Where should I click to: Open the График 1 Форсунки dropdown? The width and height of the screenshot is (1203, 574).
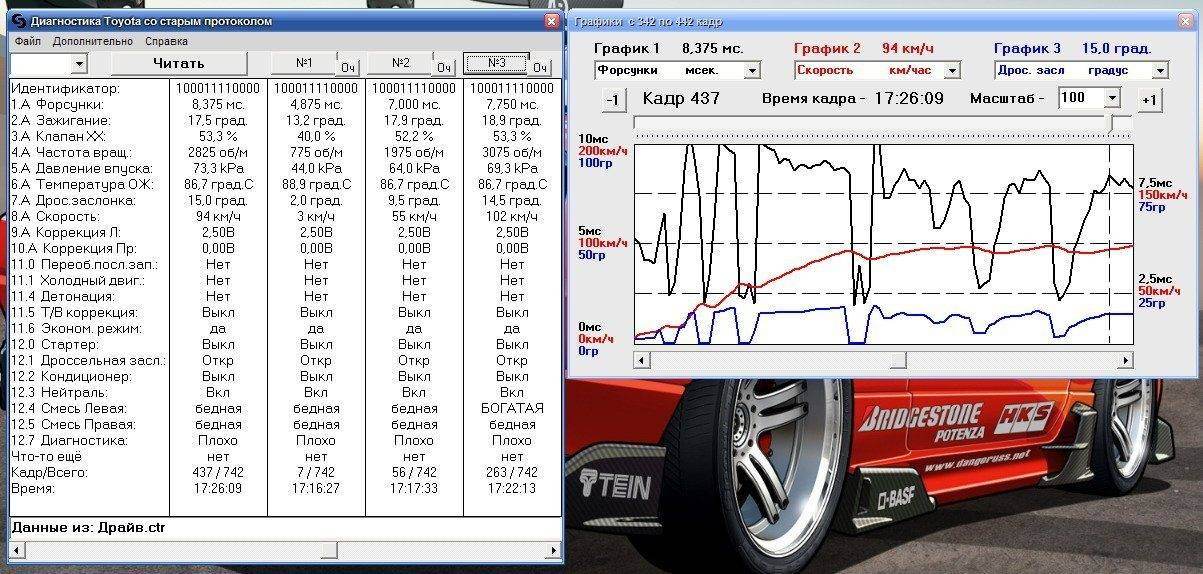pyautogui.click(x=752, y=71)
